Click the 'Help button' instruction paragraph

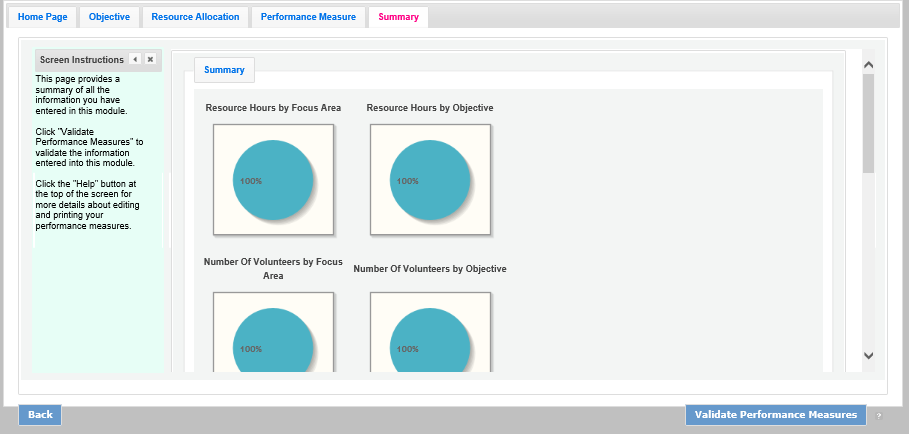click(x=88, y=205)
